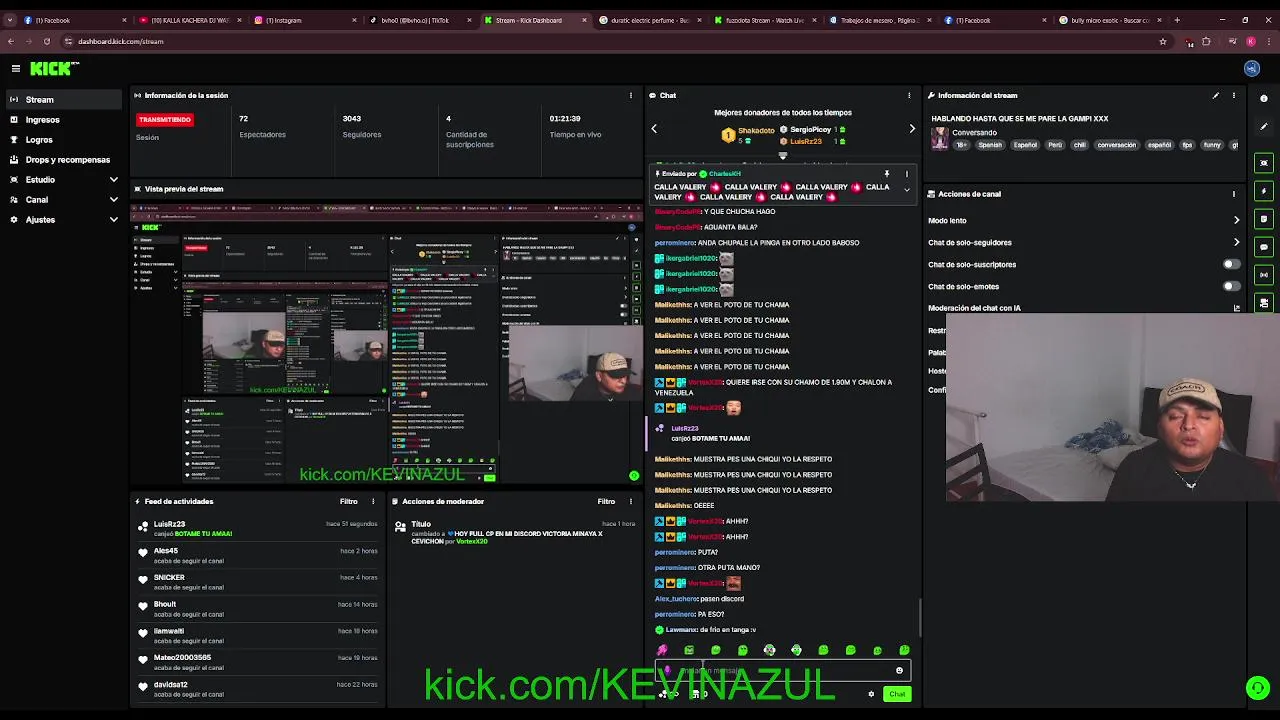
Task: Click the Mateo20003585 follower entry
Action: (257, 662)
